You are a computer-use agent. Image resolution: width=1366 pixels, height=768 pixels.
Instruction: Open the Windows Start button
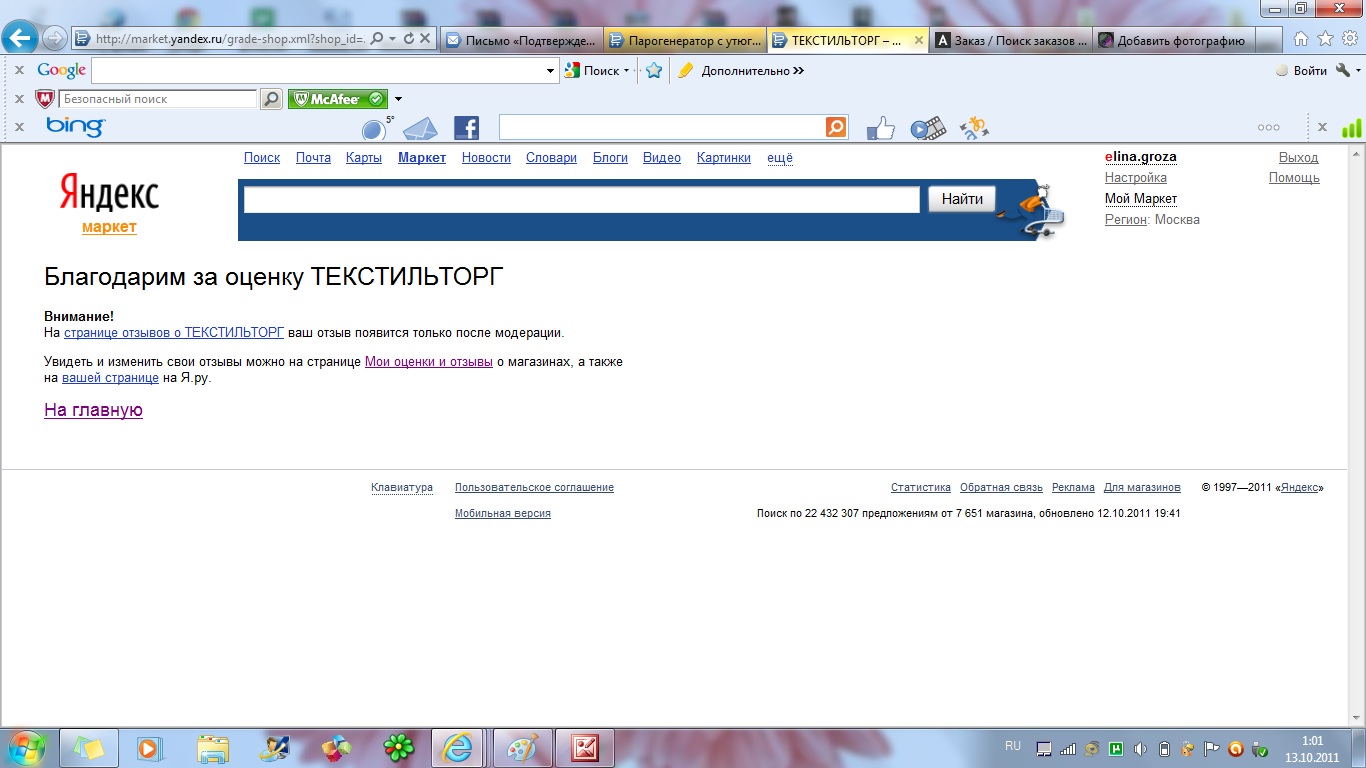(27, 748)
